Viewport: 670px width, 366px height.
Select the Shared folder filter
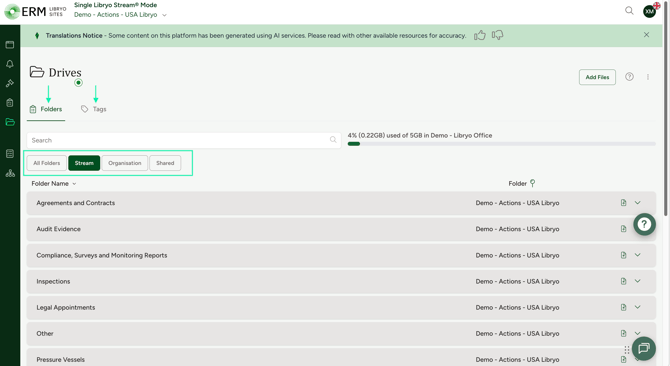165,163
